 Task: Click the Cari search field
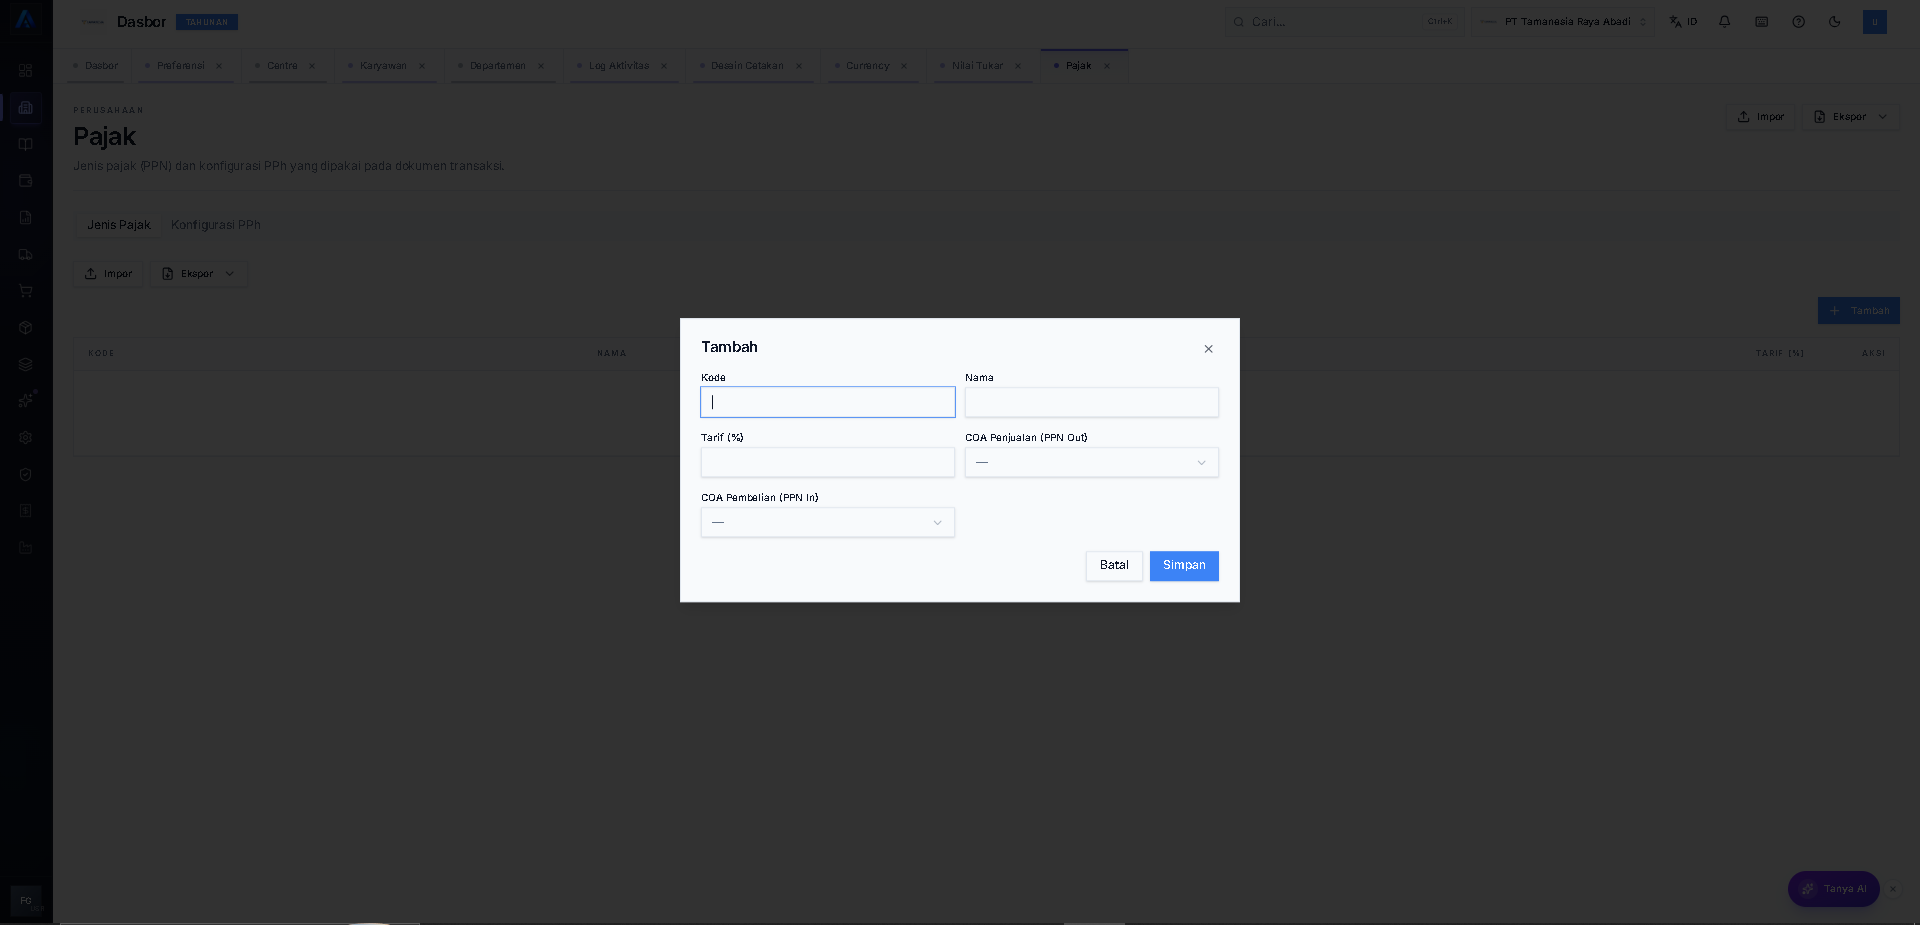click(1344, 21)
